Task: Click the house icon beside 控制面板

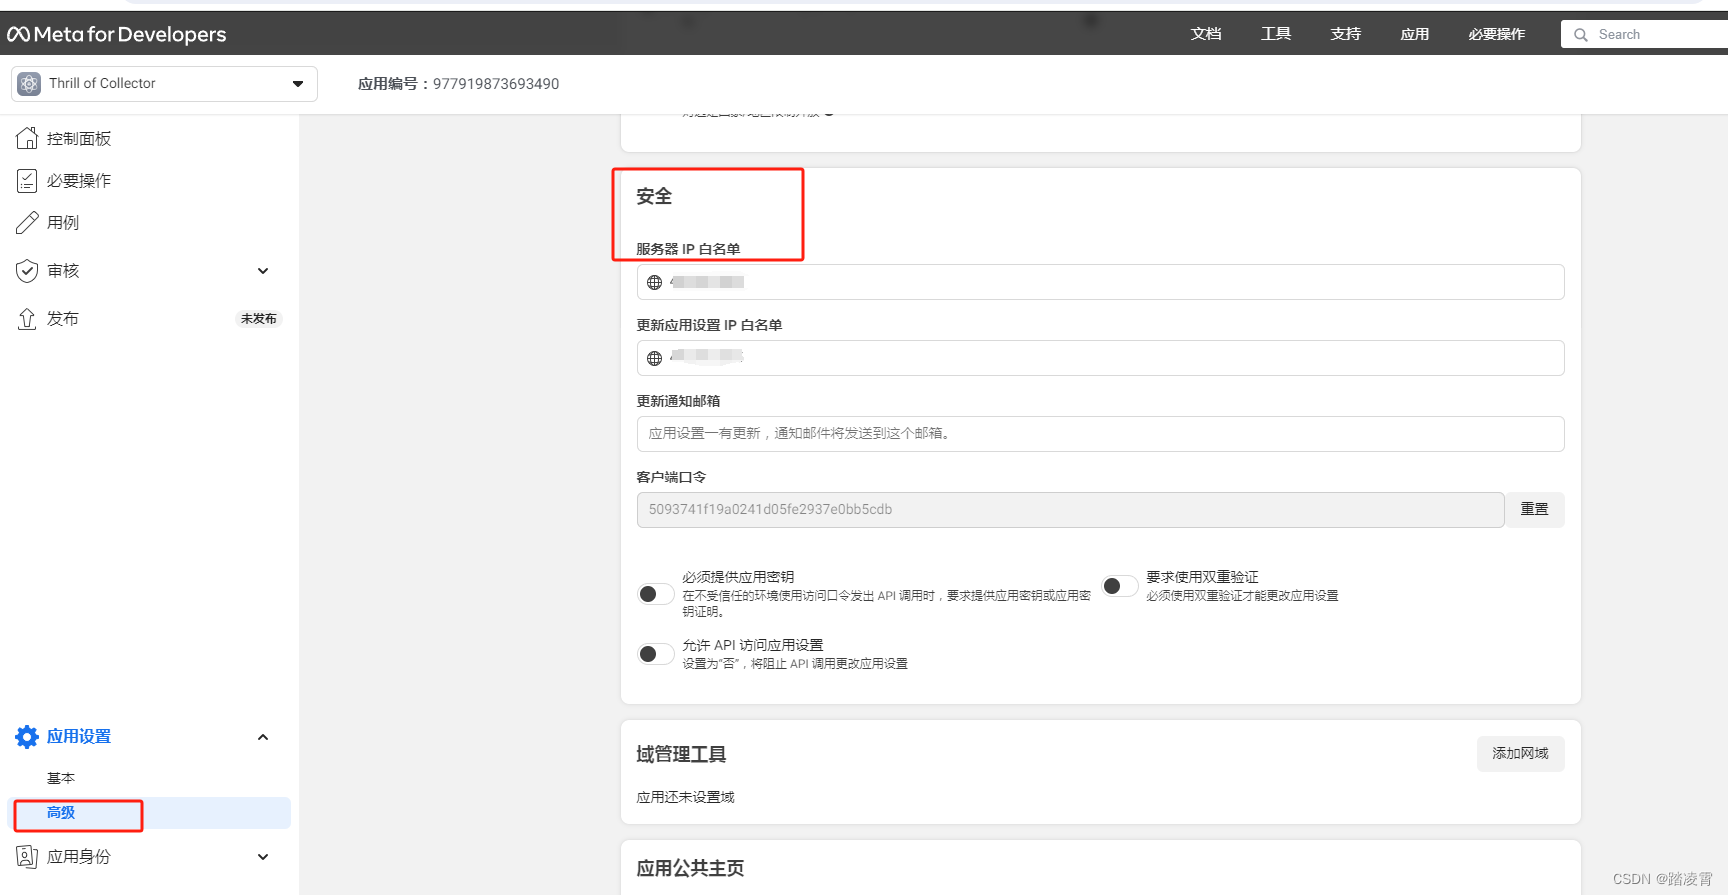Action: (x=27, y=138)
